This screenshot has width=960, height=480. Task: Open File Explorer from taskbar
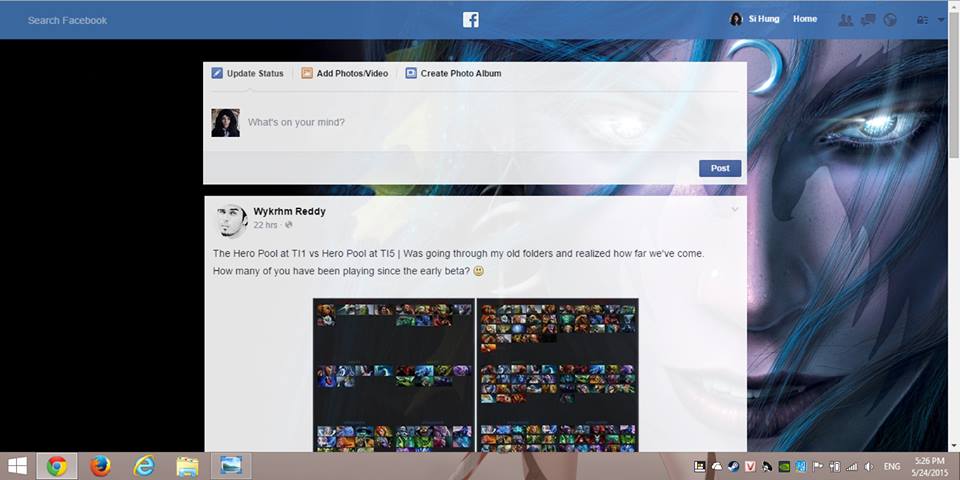coord(187,467)
